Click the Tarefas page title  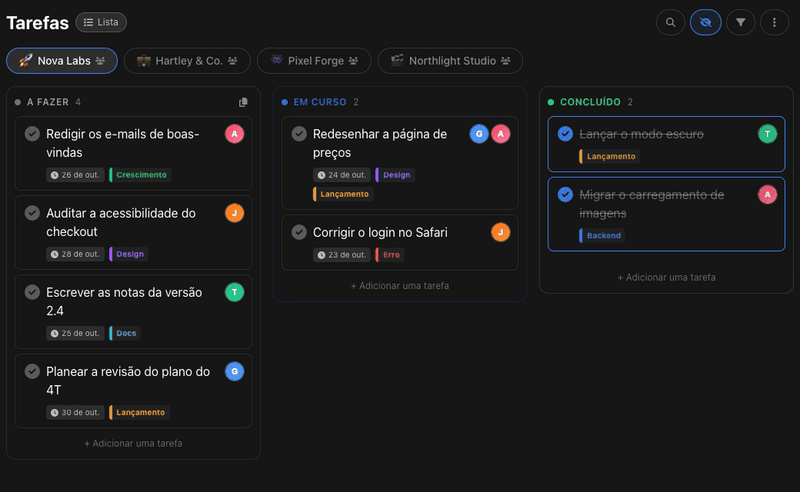coord(37,23)
